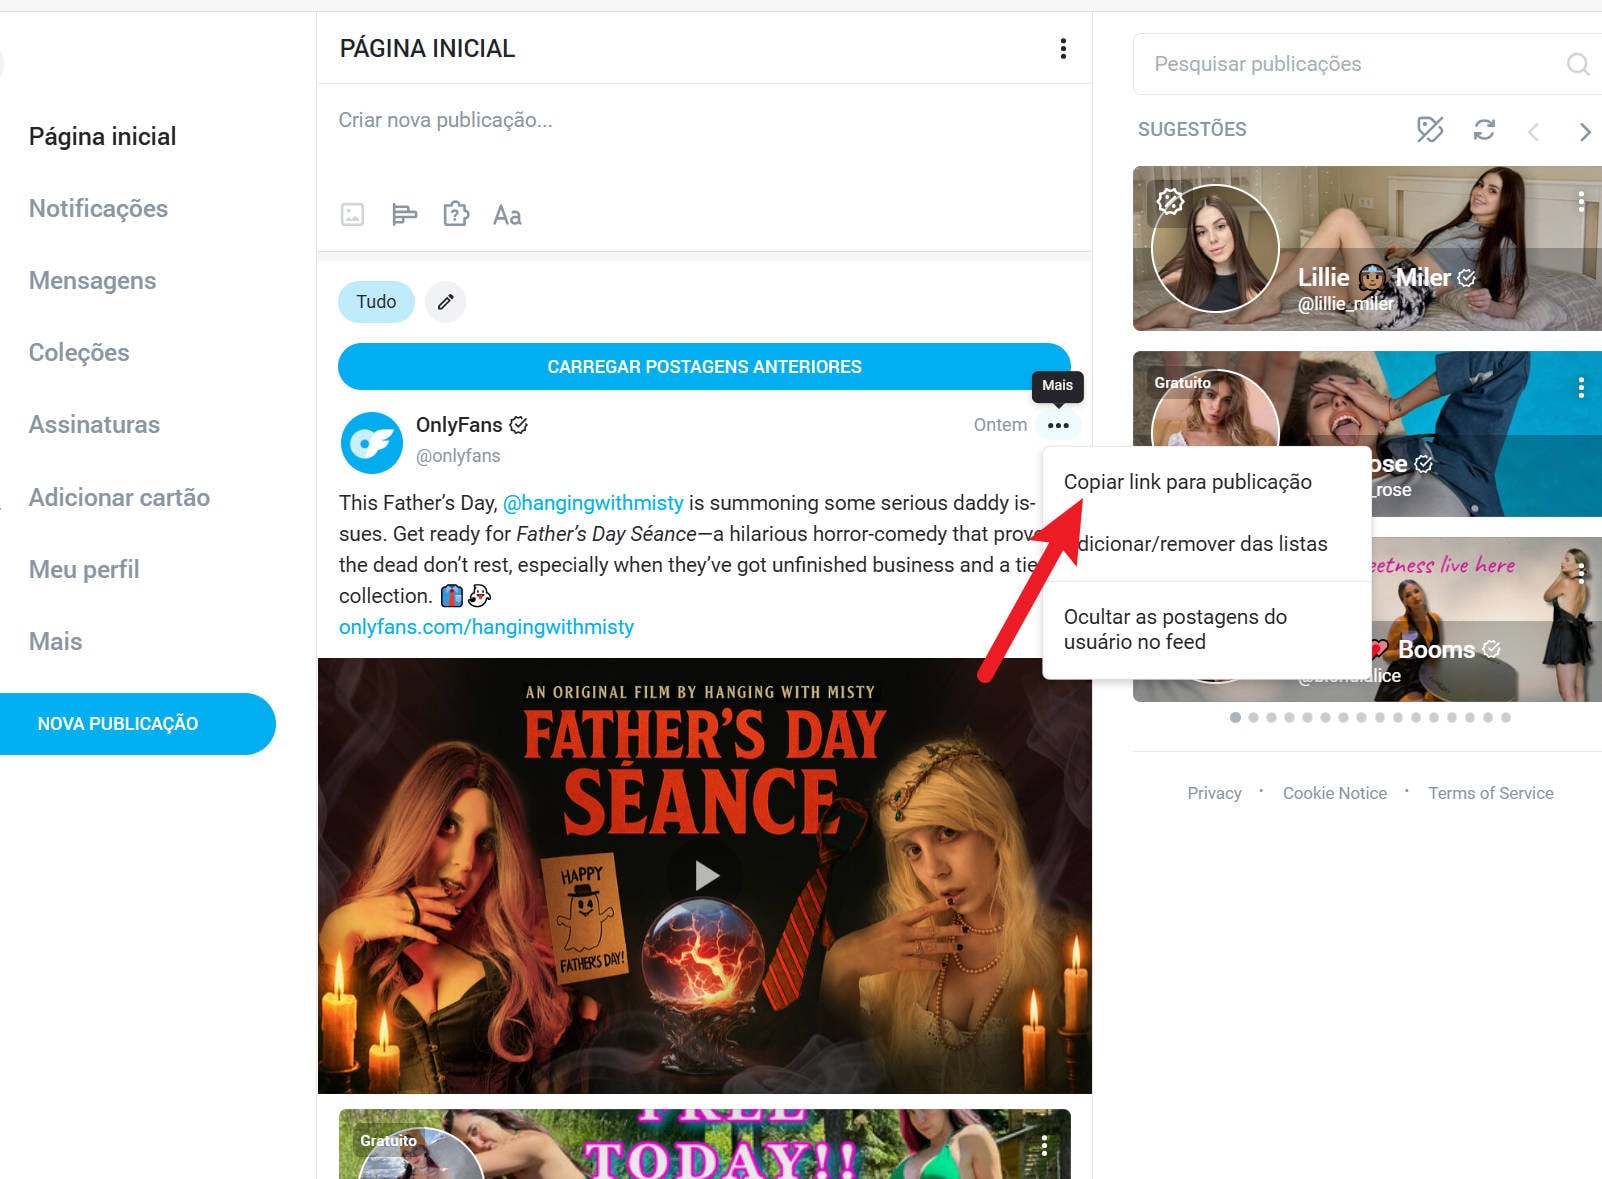
Task: Refresh suggestions with the reload icon
Action: click(x=1484, y=129)
